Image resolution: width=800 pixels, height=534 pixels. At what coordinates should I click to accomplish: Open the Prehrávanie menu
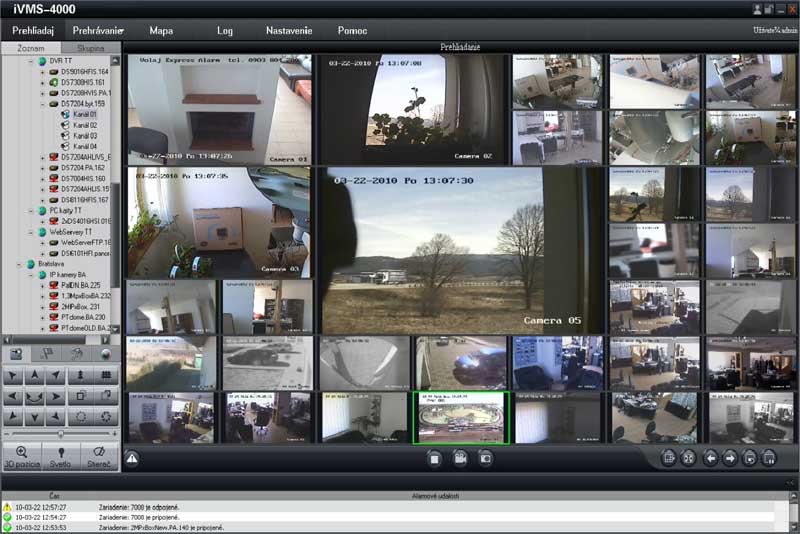[98, 31]
